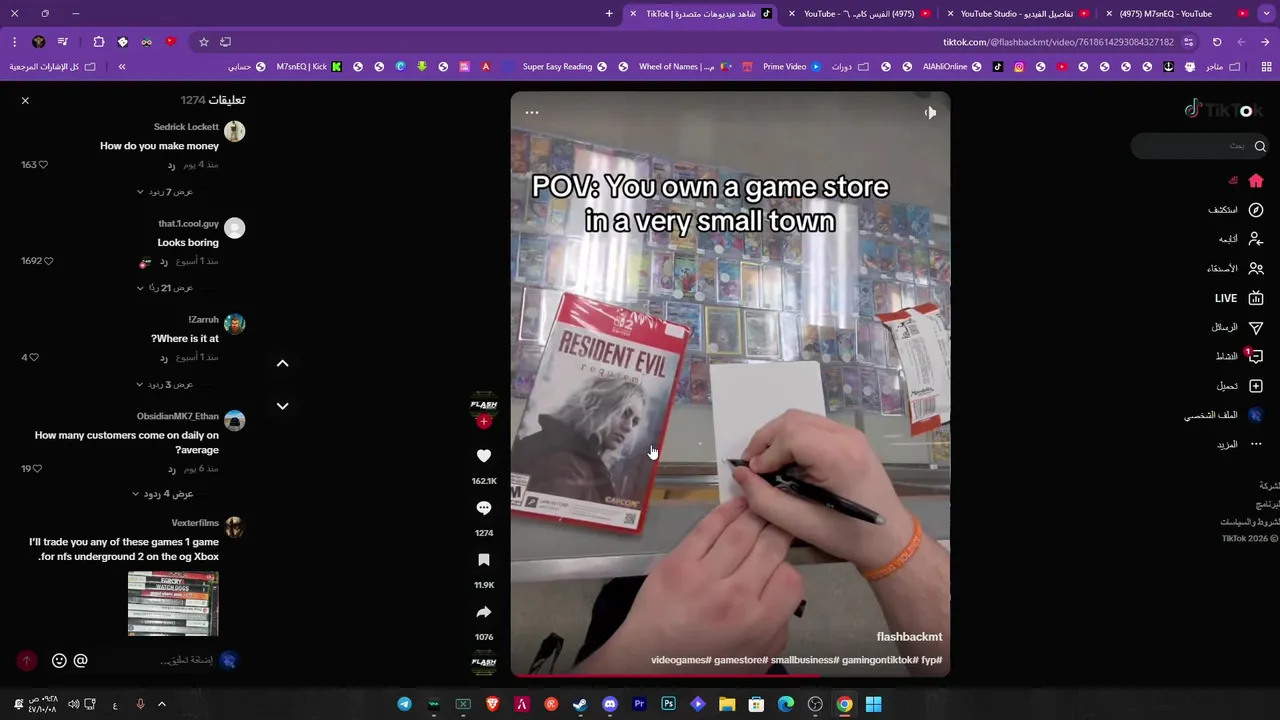Go to next video with down arrow
Screen dimensions: 1280x720
pos(282,406)
